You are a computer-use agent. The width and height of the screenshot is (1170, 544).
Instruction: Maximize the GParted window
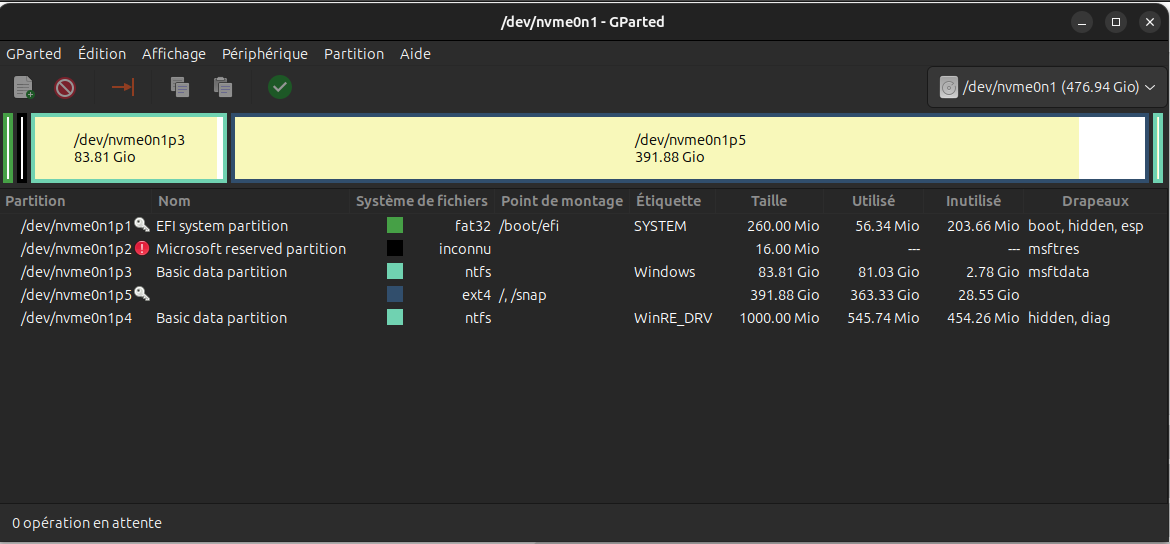pyautogui.click(x=1116, y=22)
